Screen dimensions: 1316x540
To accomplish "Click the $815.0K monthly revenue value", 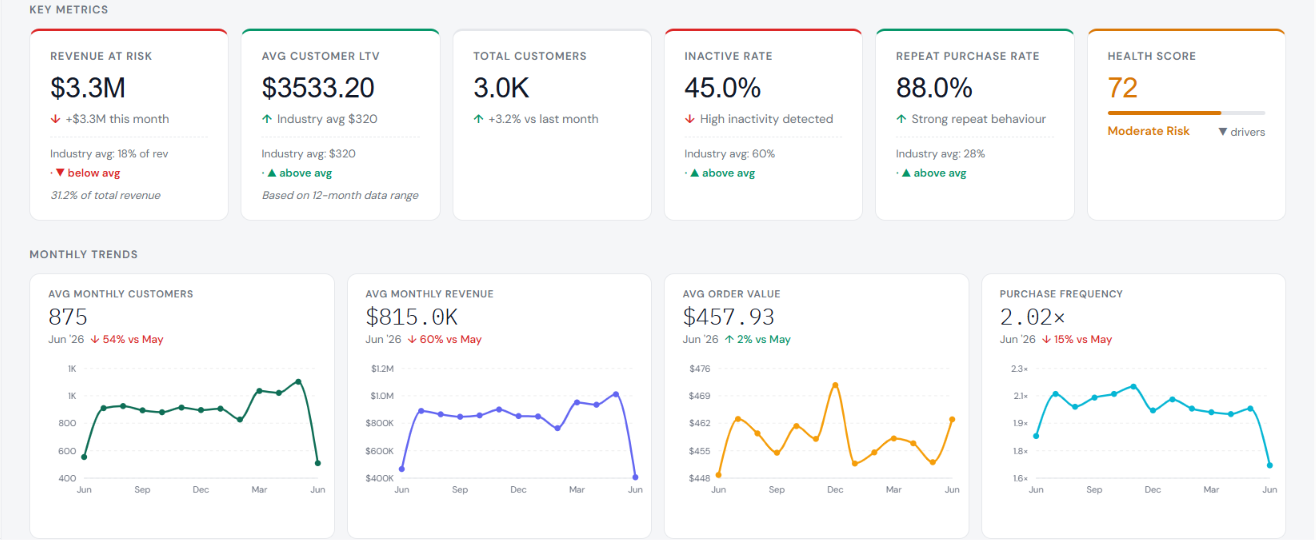I will 412,317.
